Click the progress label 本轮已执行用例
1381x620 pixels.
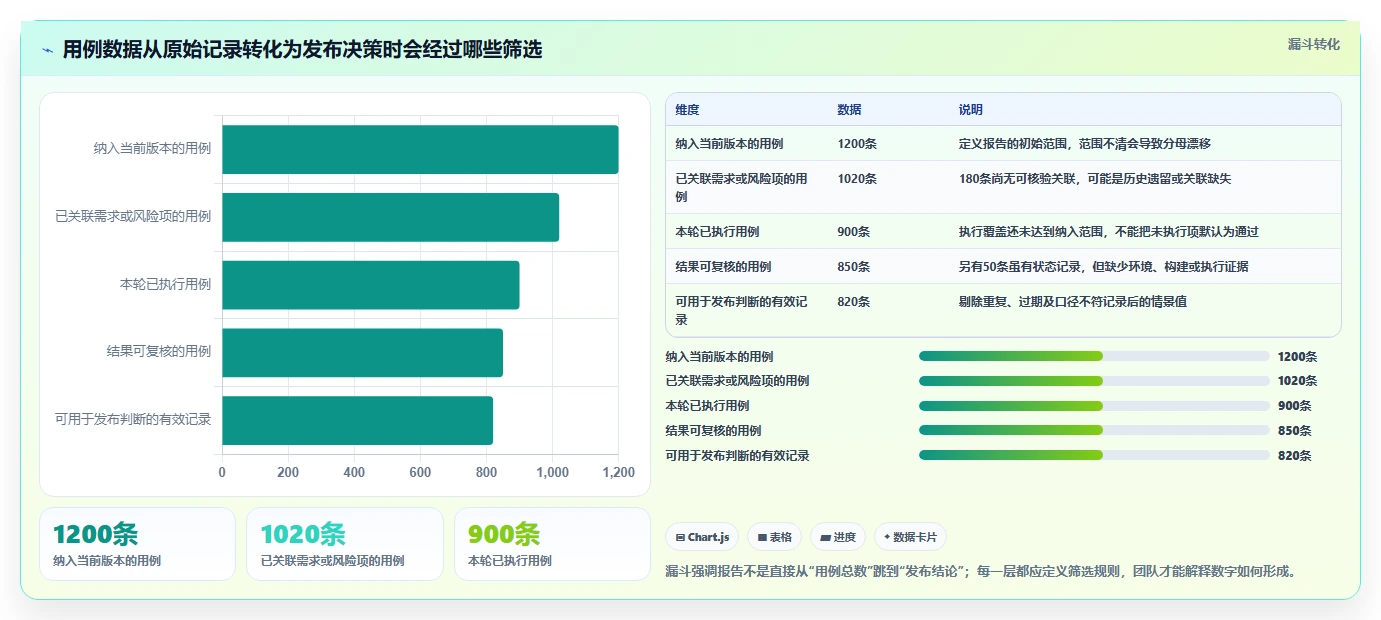(707, 406)
